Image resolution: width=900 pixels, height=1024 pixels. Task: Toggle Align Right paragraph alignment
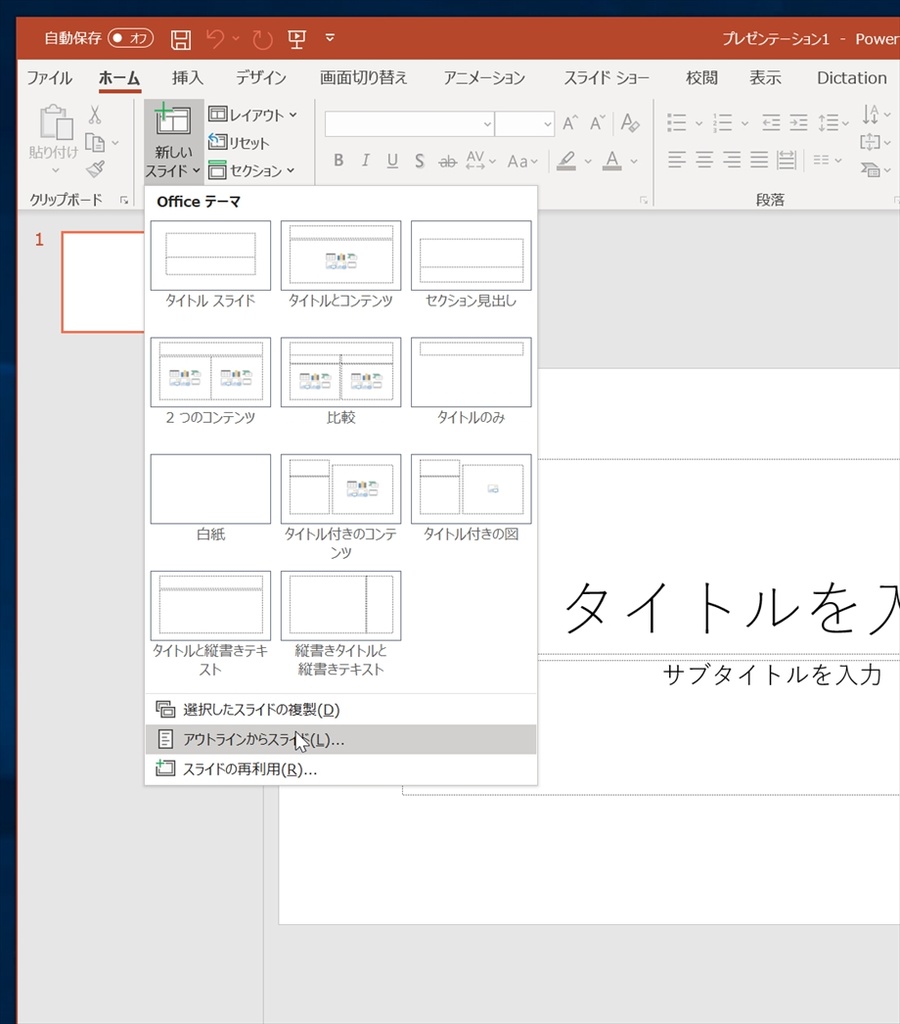click(x=731, y=160)
